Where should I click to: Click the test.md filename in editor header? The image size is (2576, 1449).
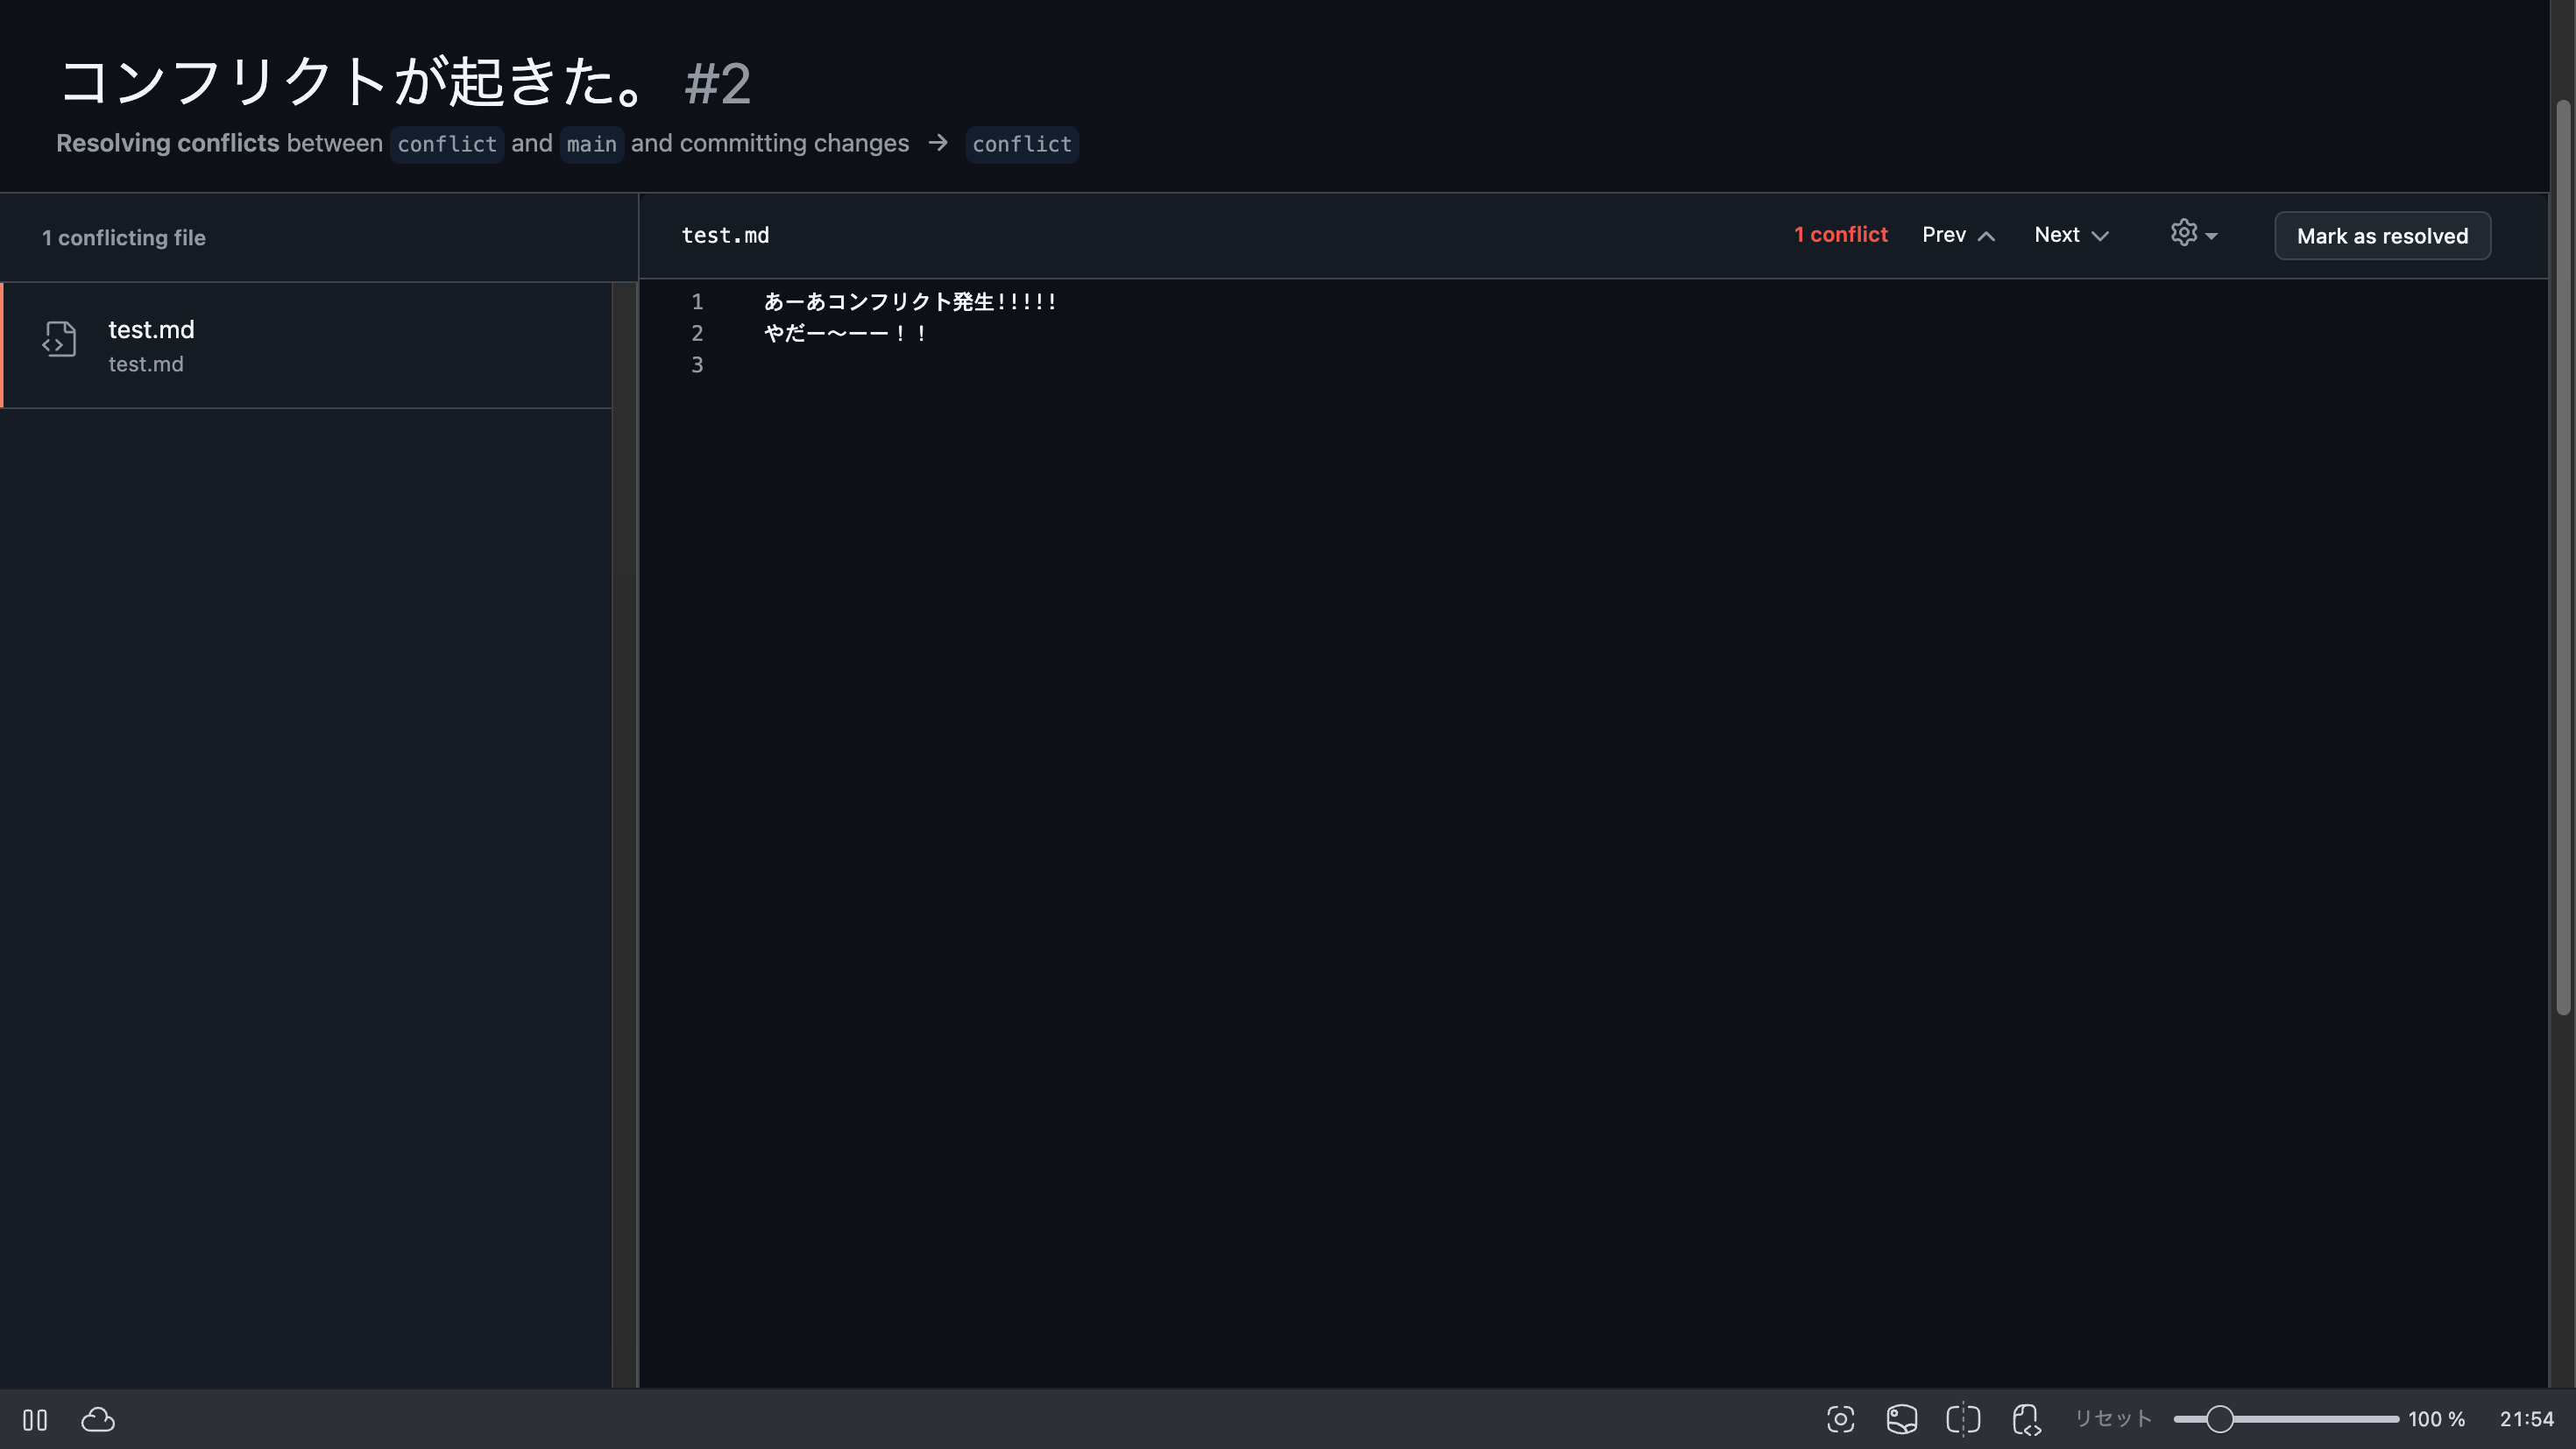point(725,235)
